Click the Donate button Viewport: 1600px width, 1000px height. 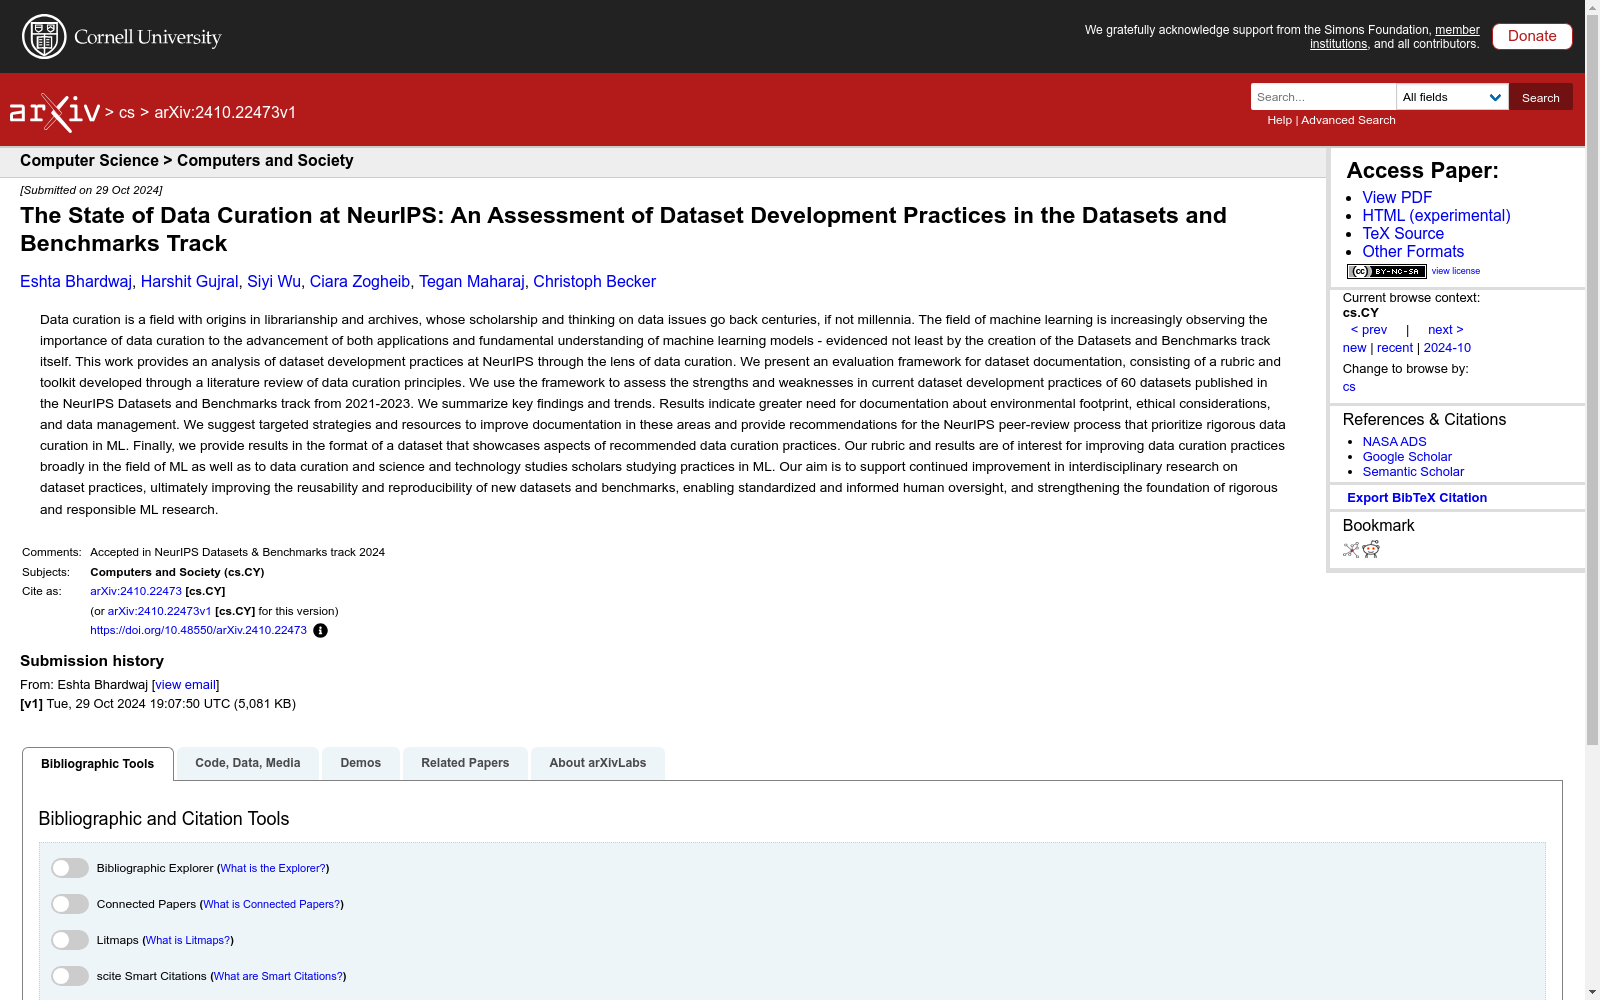tap(1532, 36)
